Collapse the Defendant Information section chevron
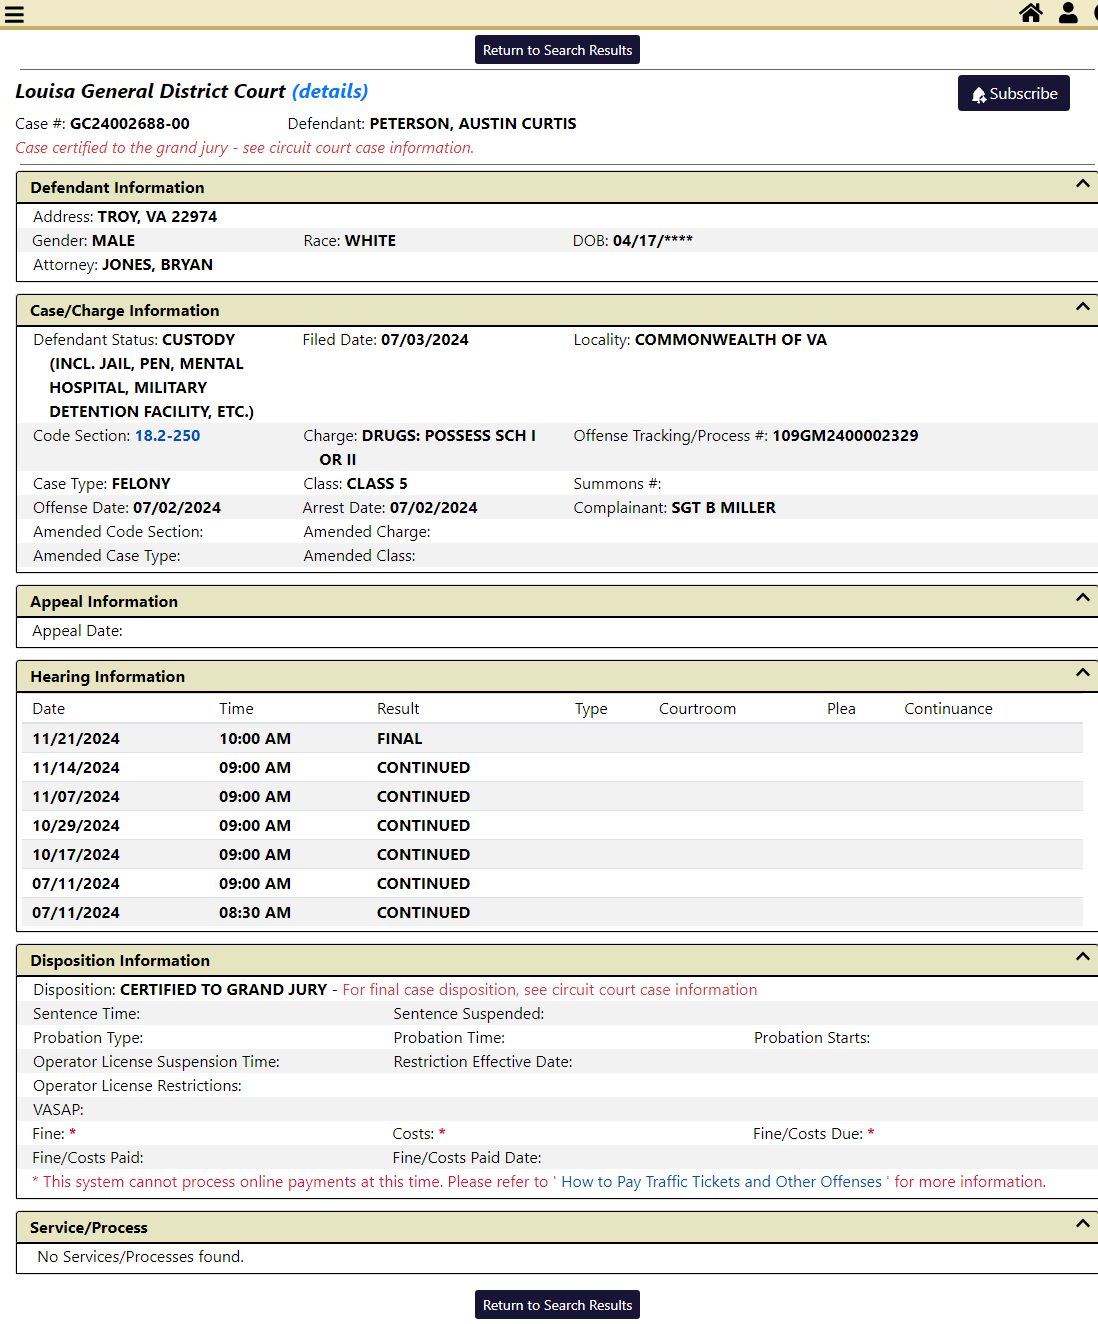 1082,184
